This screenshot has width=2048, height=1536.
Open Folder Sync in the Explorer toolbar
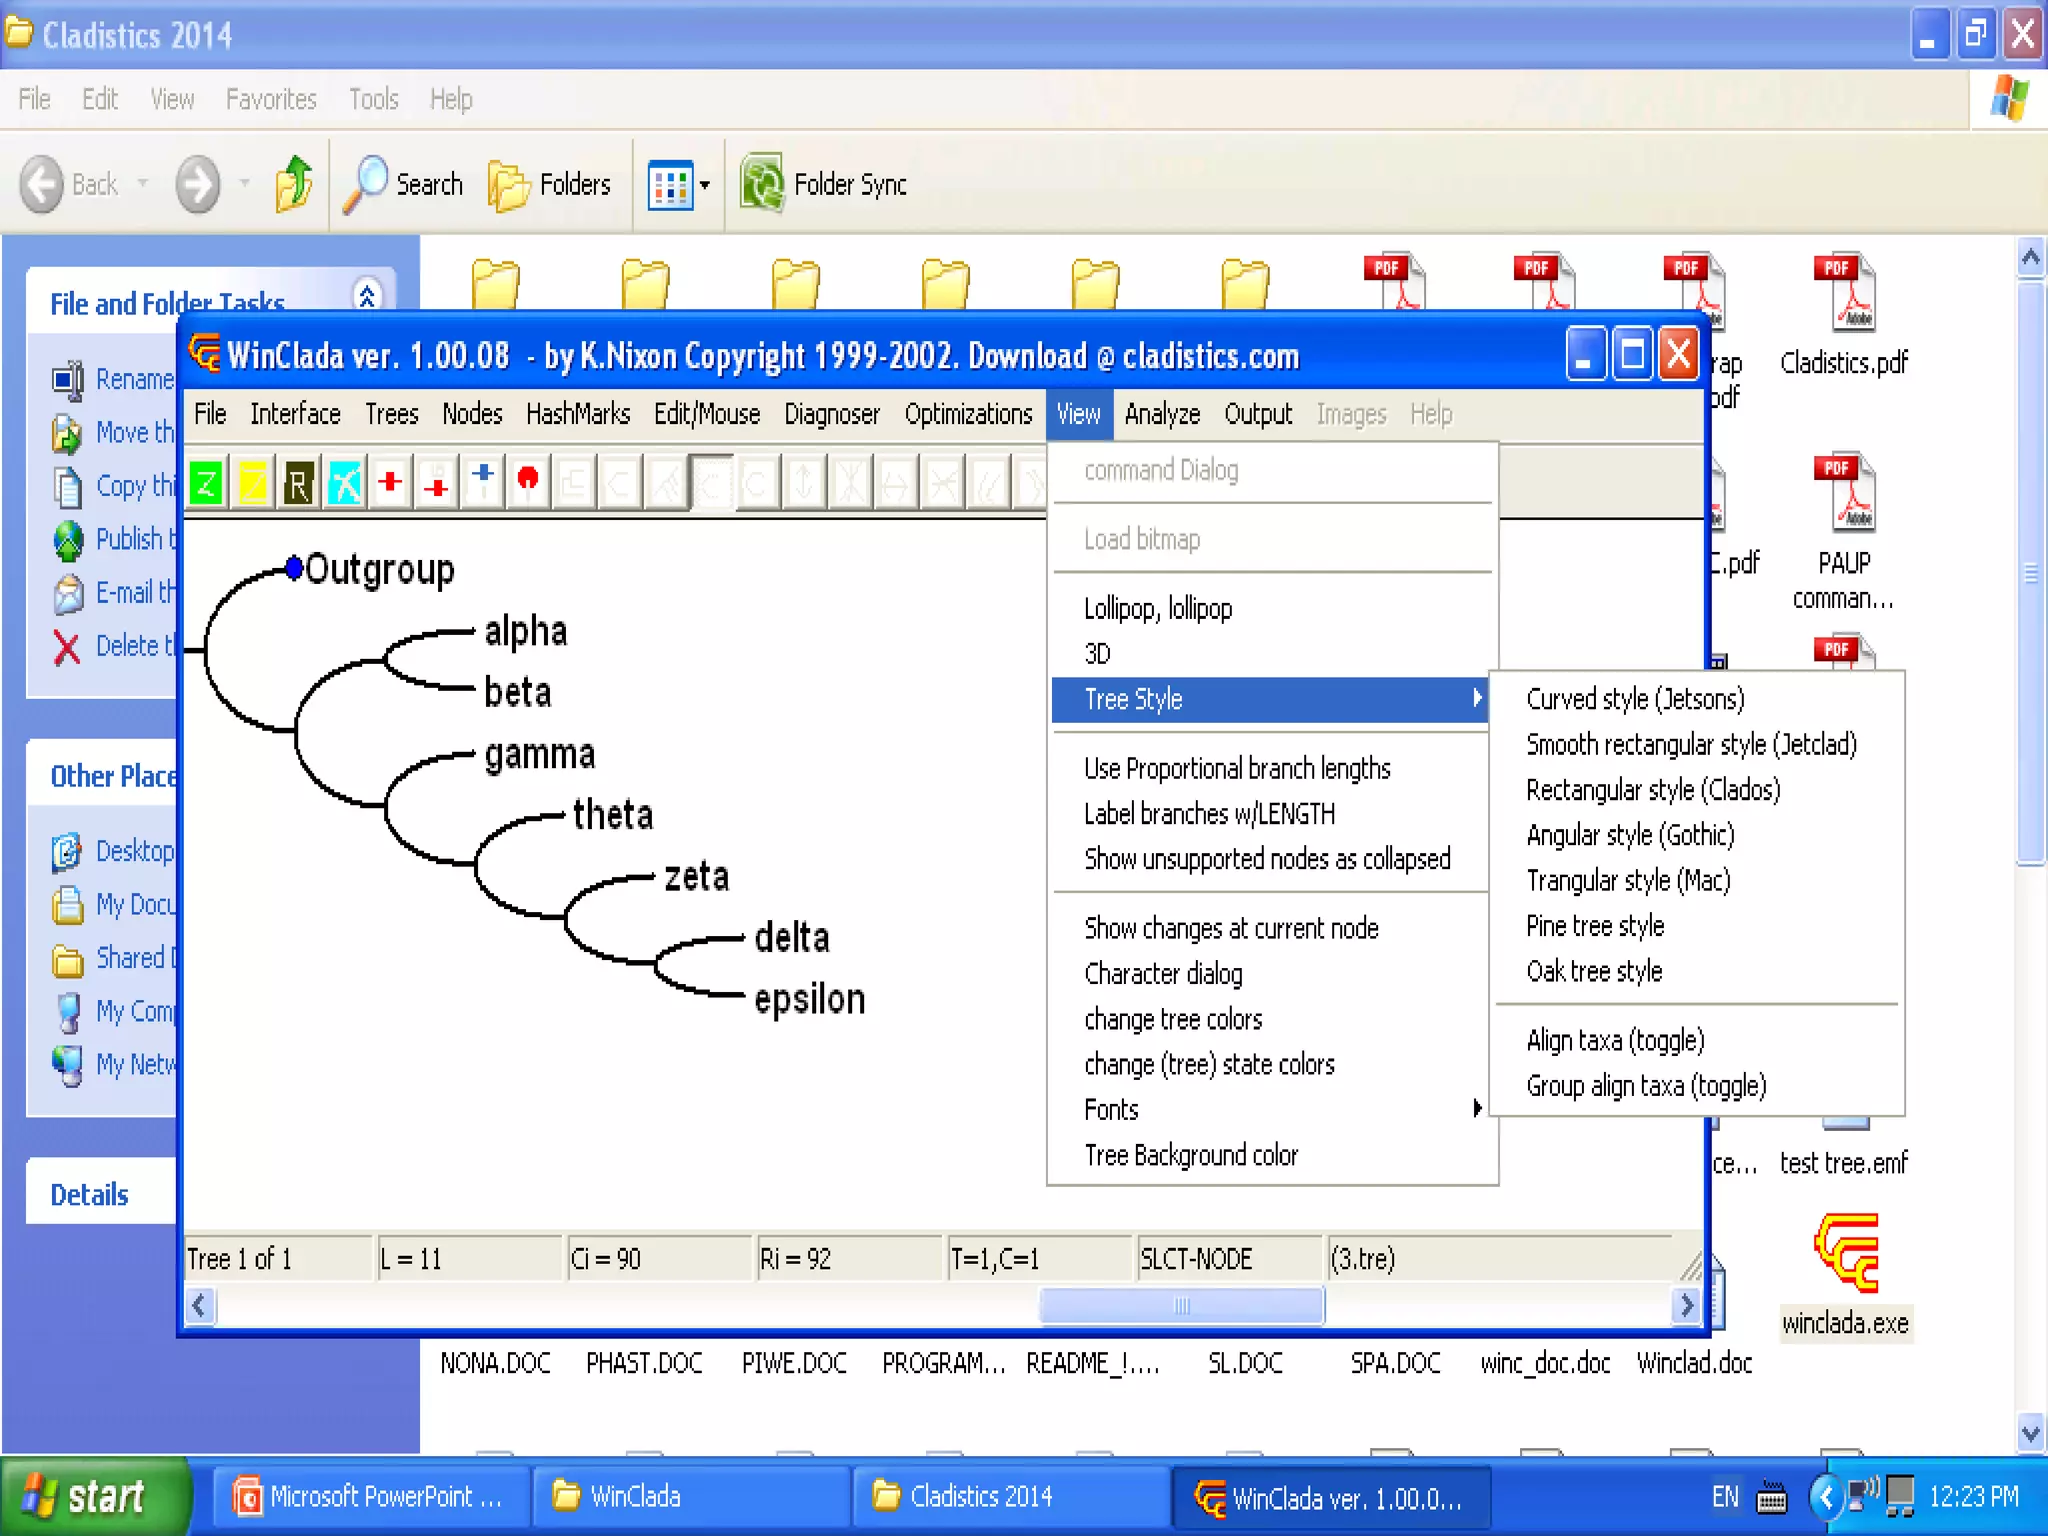point(824,184)
